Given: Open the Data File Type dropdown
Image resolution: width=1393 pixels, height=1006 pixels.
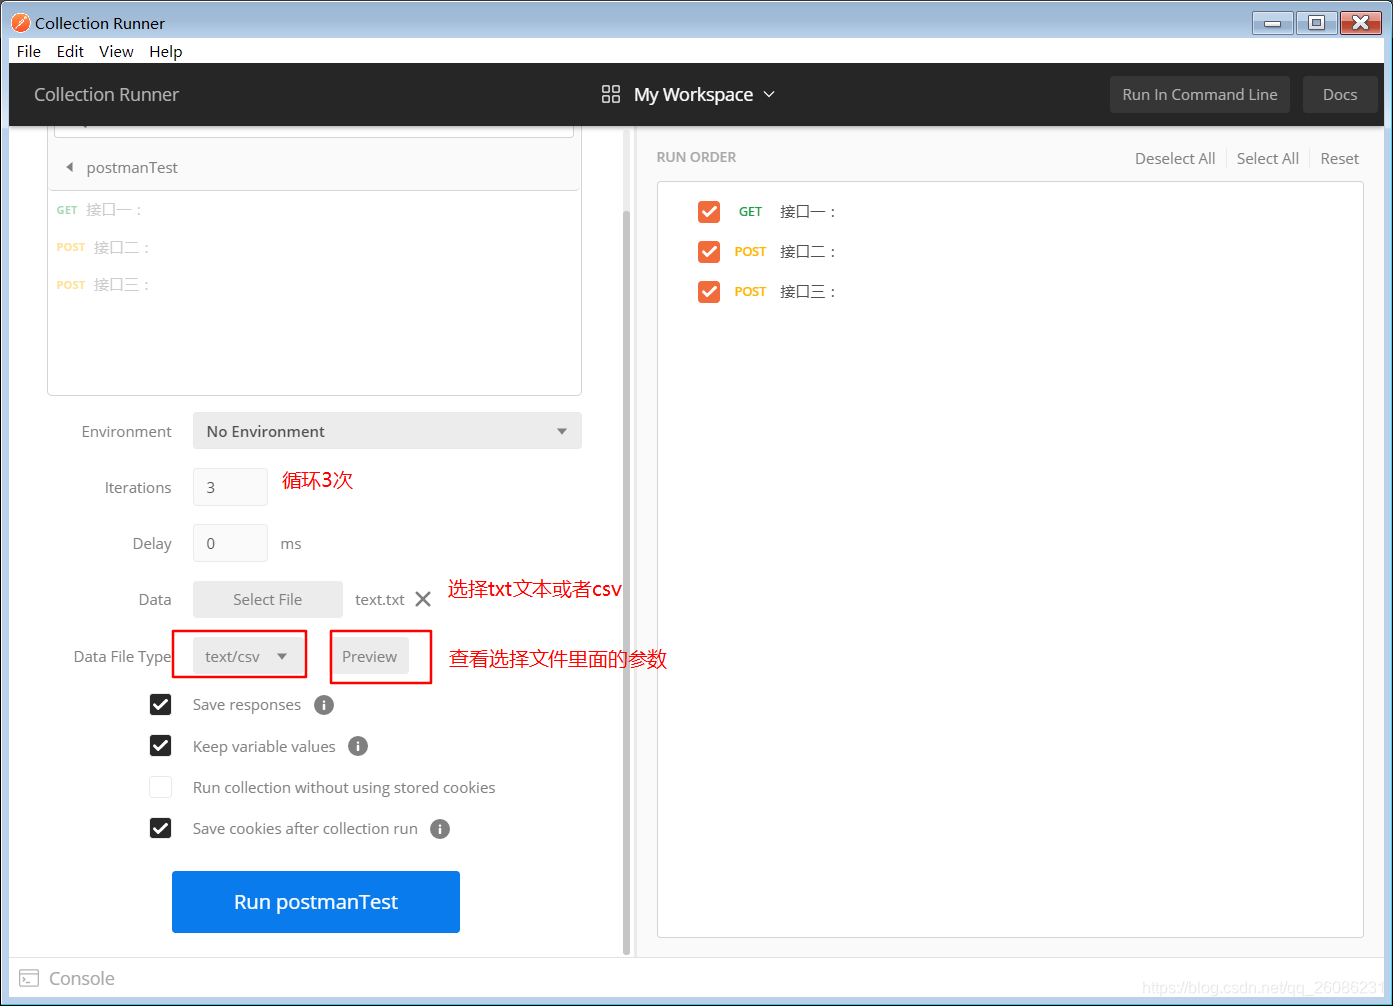Looking at the screenshot, I should pos(248,656).
